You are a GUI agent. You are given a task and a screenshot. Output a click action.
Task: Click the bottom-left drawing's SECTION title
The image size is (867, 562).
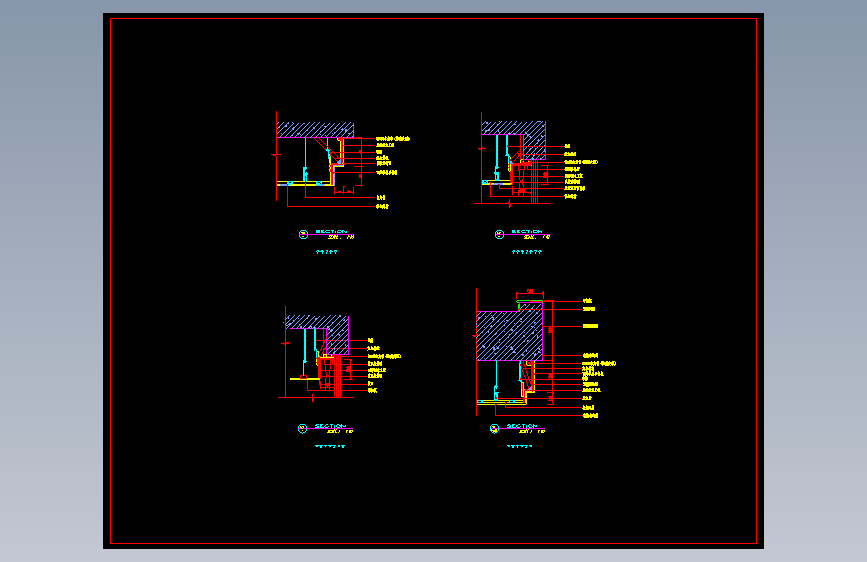(330, 426)
